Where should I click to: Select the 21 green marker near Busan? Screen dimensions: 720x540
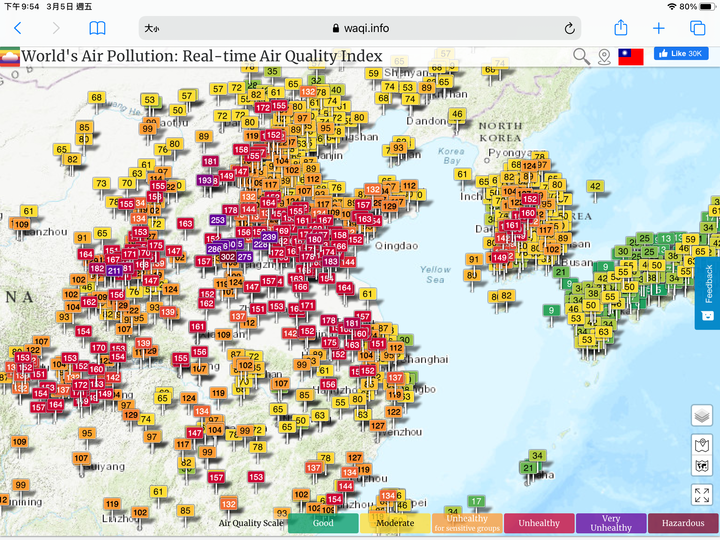point(561,272)
